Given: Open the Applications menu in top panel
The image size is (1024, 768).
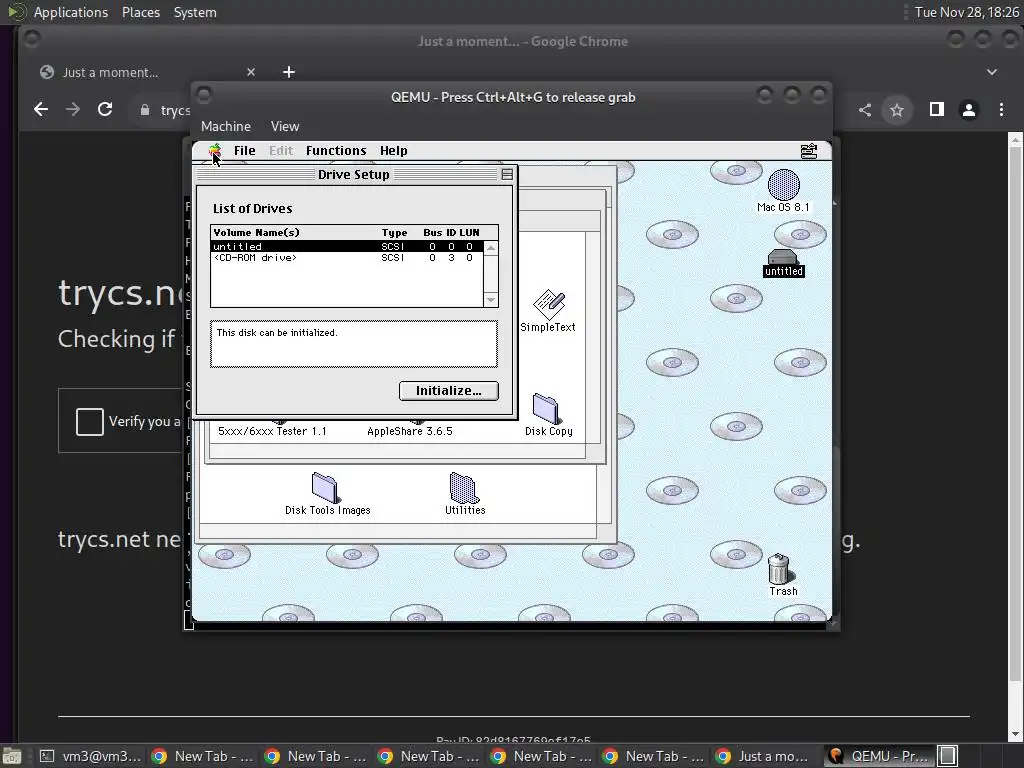Looking at the screenshot, I should [x=71, y=12].
